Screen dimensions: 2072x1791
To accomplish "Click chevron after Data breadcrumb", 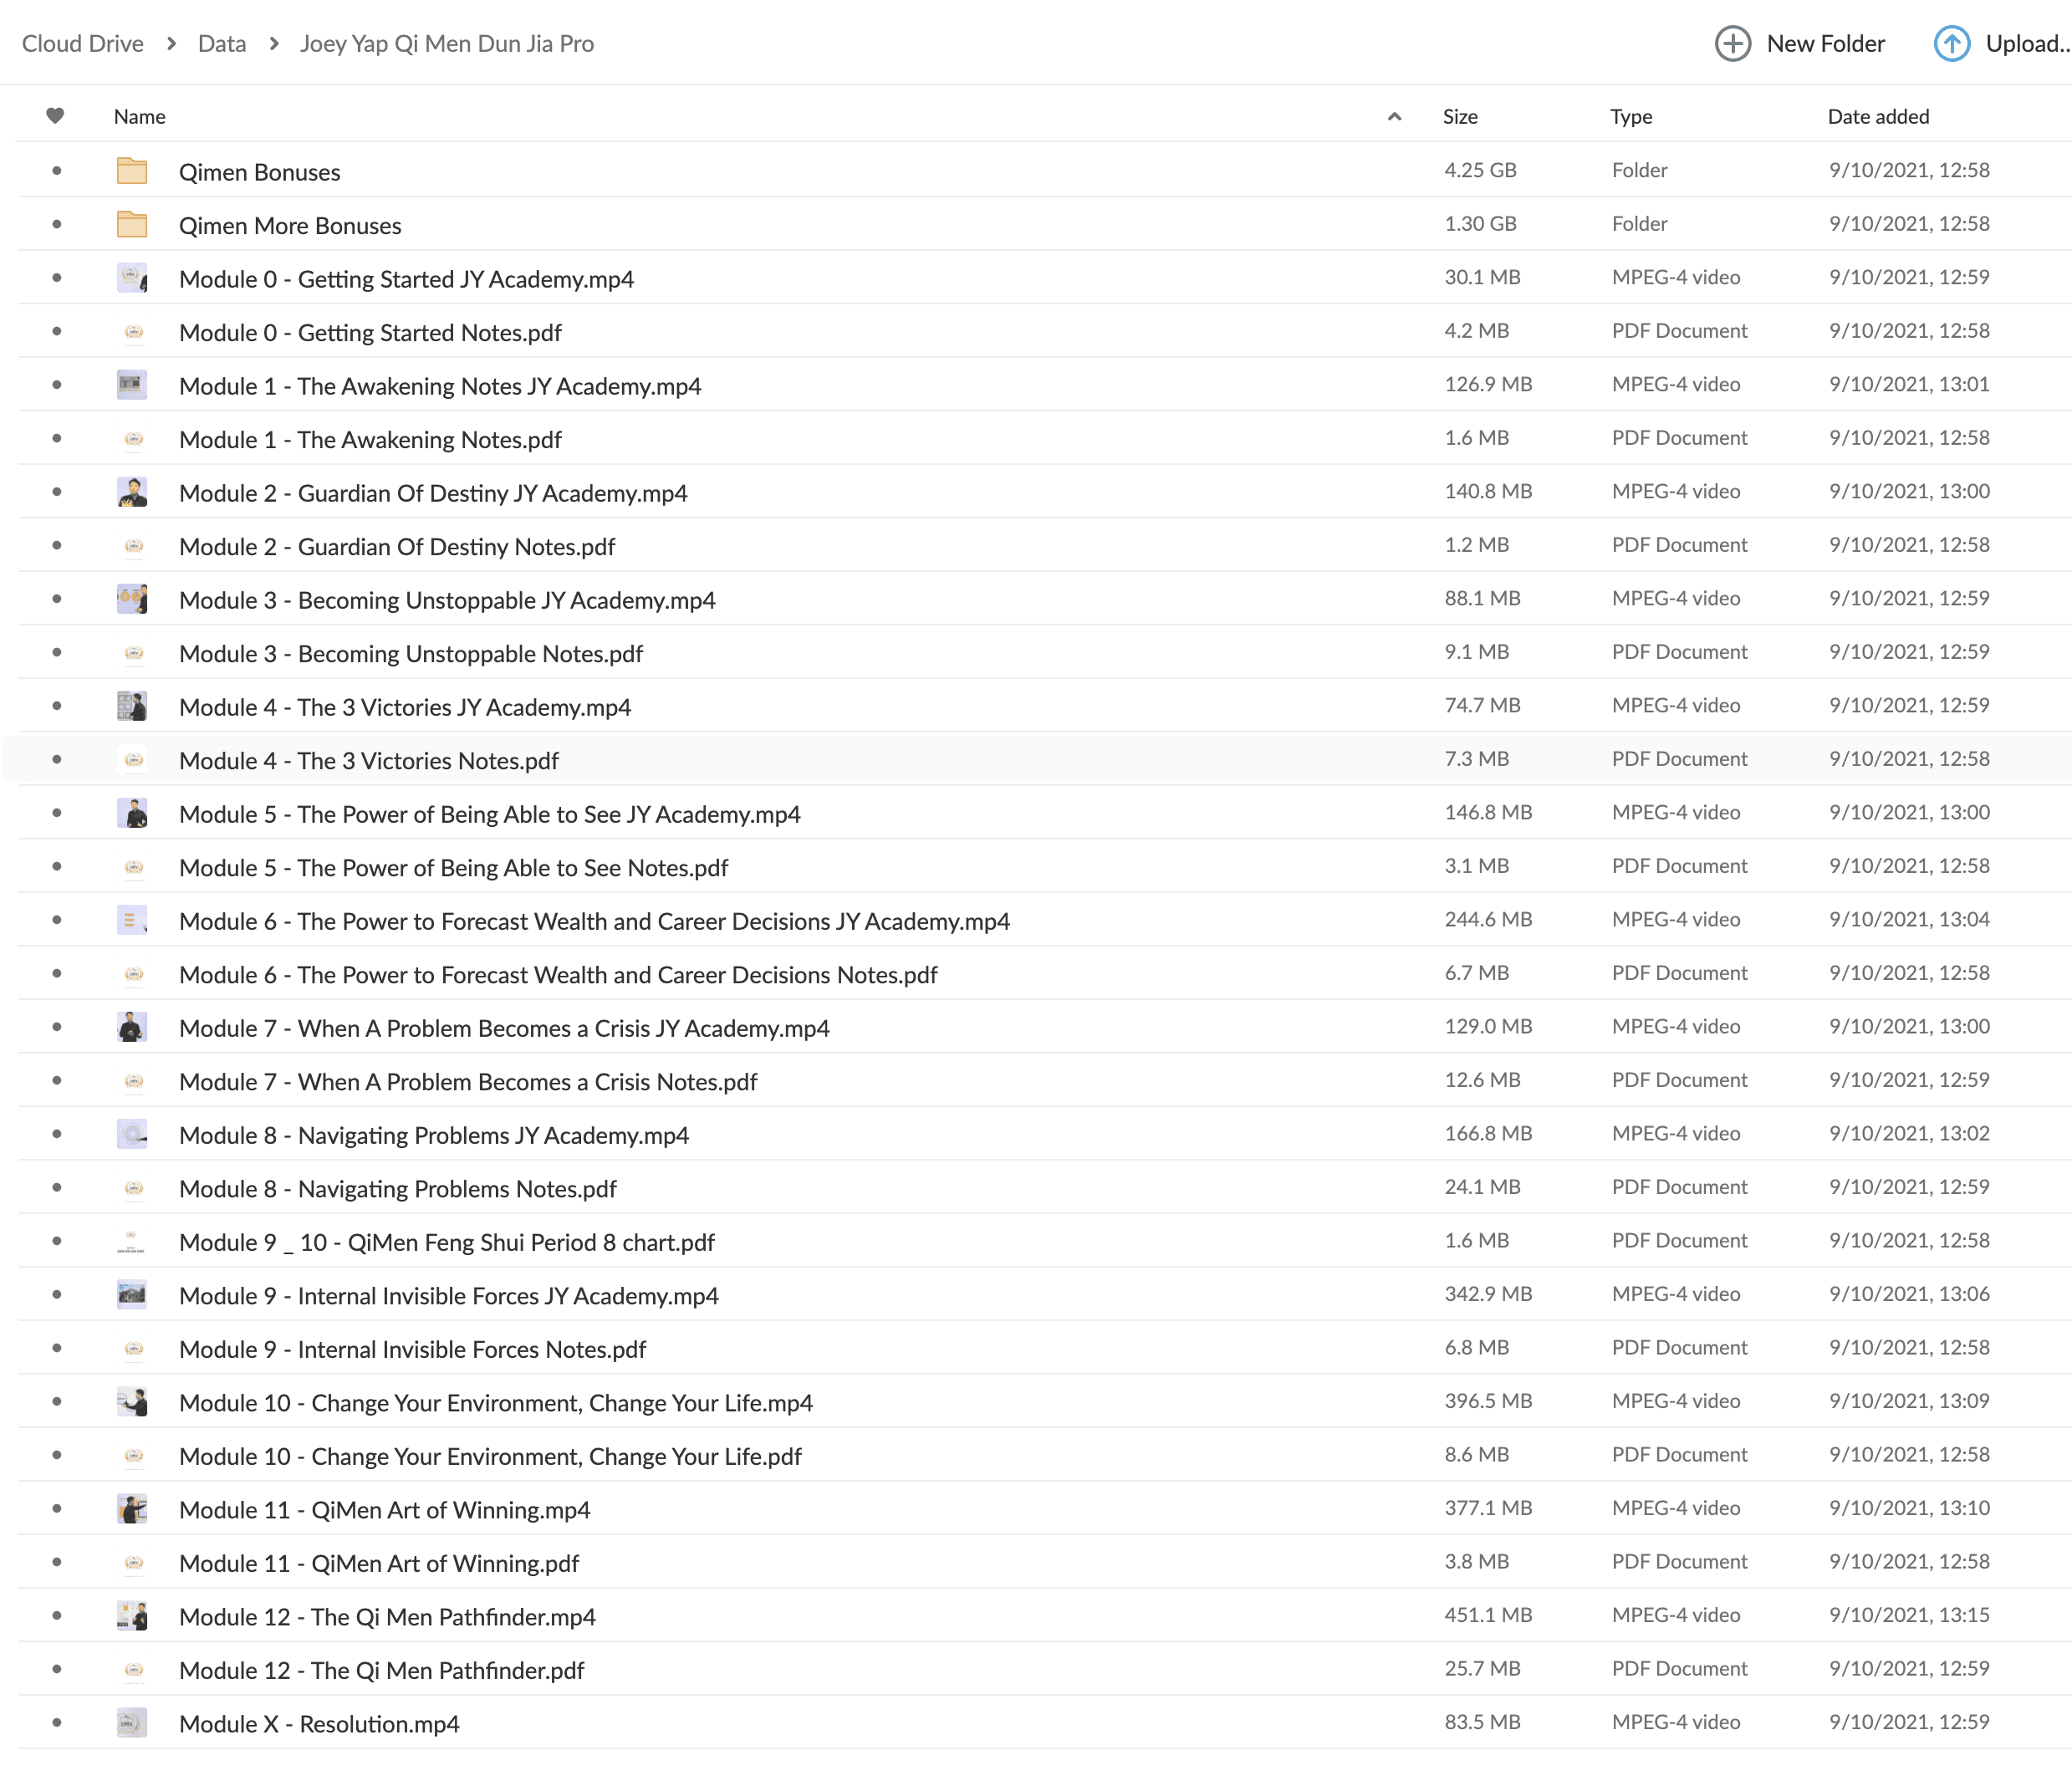I will [274, 44].
